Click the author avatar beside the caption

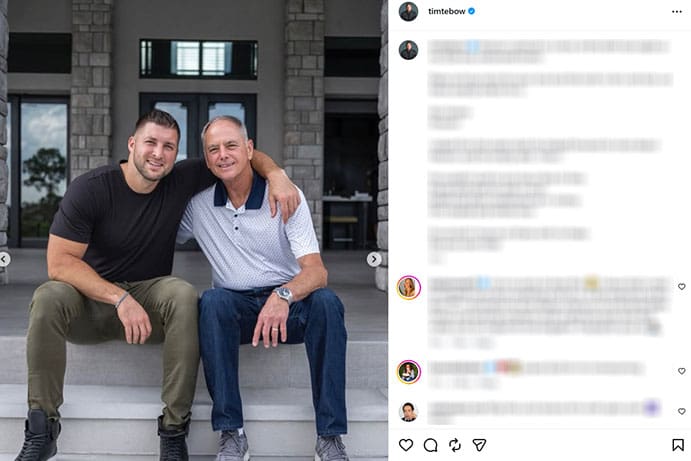(x=408, y=50)
